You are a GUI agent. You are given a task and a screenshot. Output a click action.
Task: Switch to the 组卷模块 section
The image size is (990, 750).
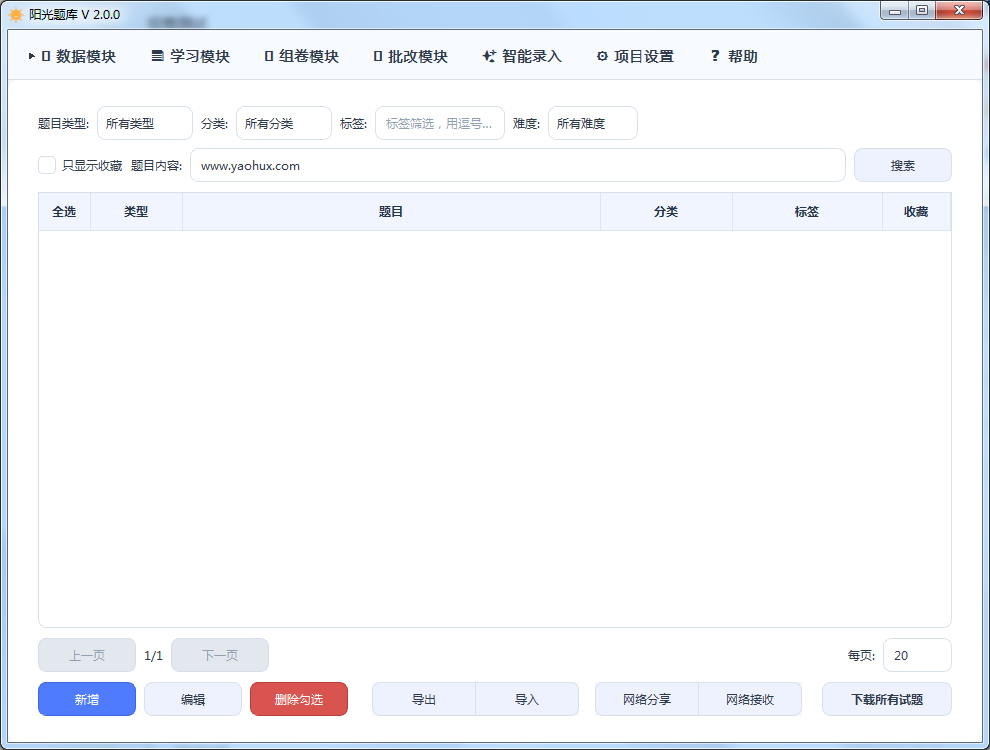tap(301, 56)
